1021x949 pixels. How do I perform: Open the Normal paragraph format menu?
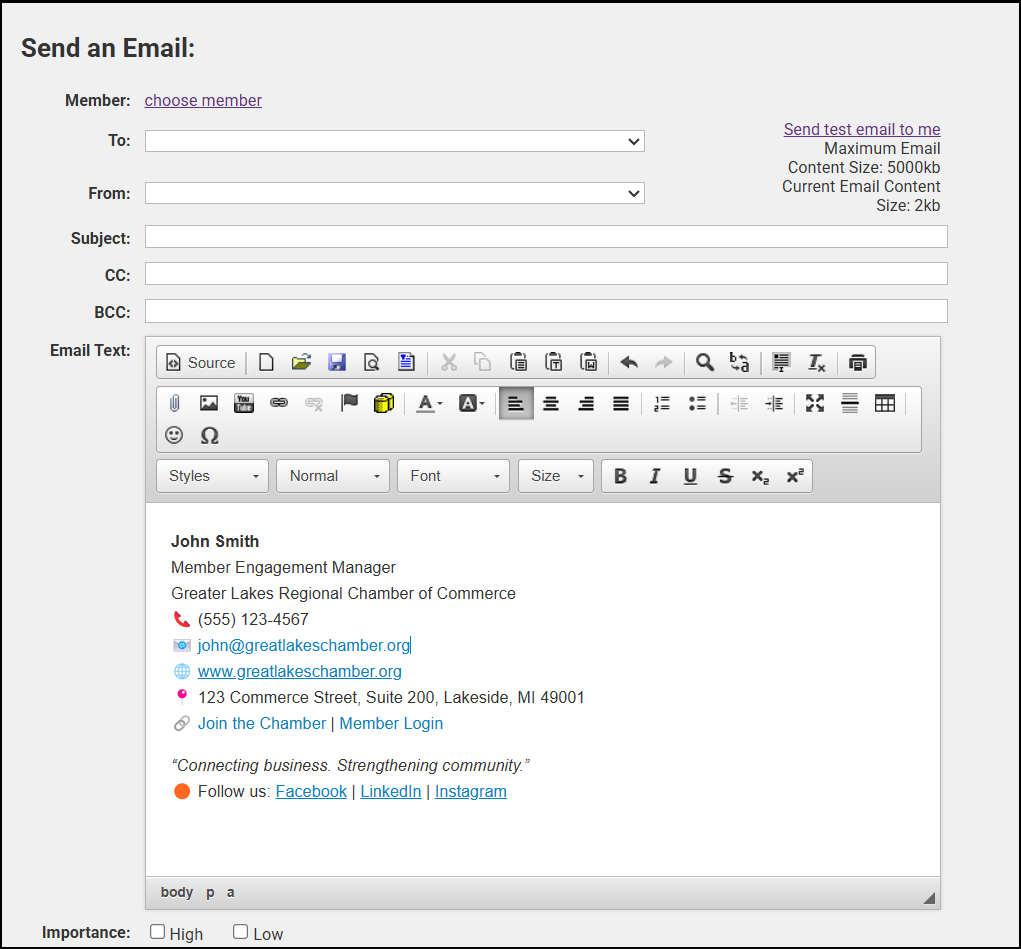coord(333,476)
